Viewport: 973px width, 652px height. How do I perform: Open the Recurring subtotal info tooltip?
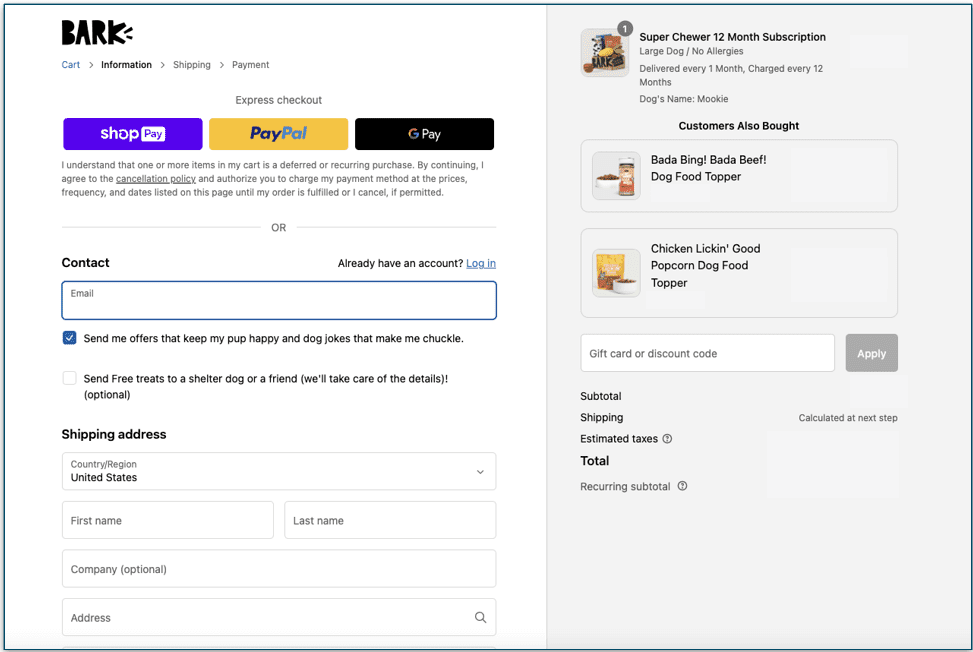point(682,486)
